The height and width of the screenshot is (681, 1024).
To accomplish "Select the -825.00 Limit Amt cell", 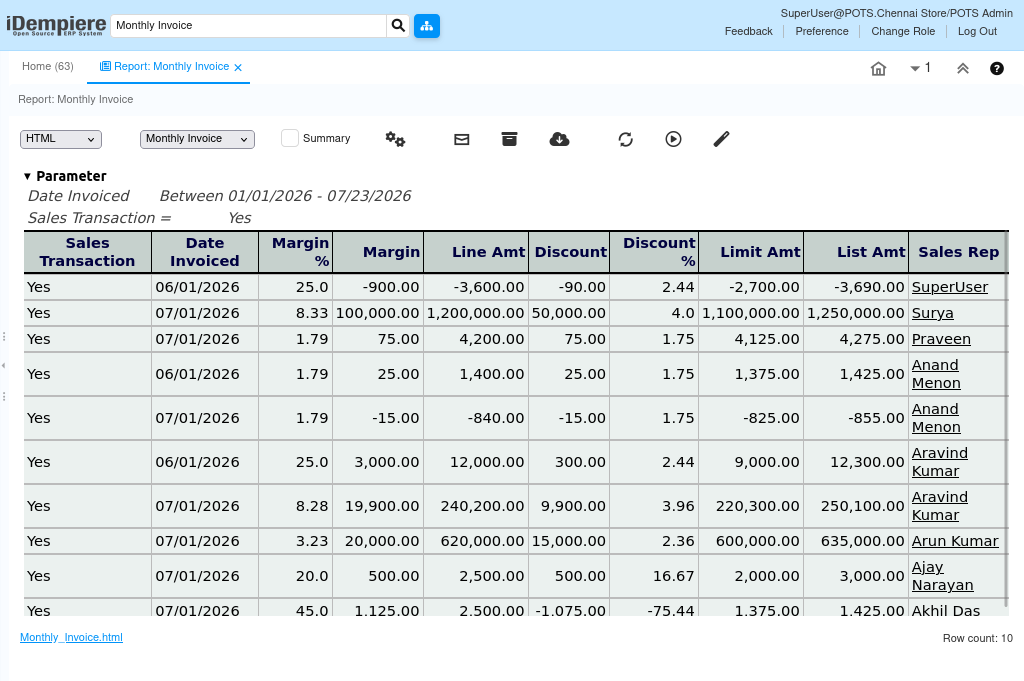I will [751, 418].
